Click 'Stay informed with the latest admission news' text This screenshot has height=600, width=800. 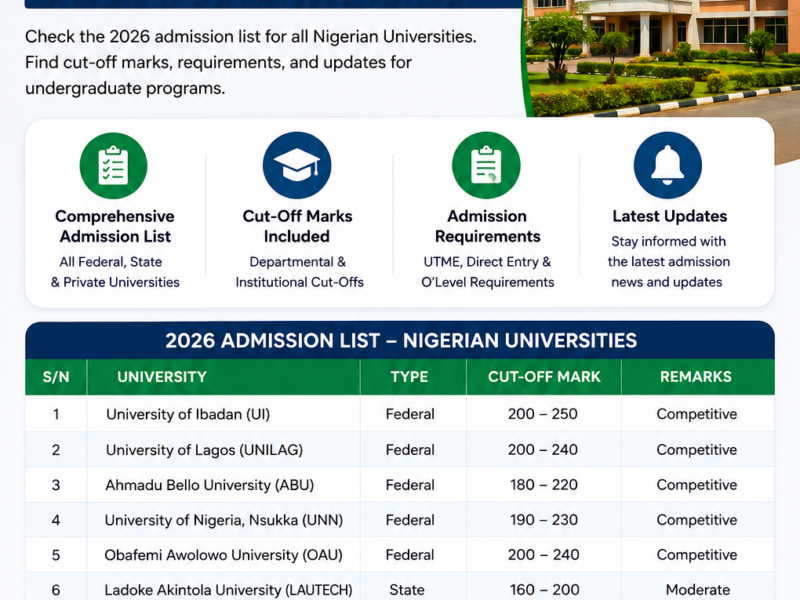coord(668,262)
